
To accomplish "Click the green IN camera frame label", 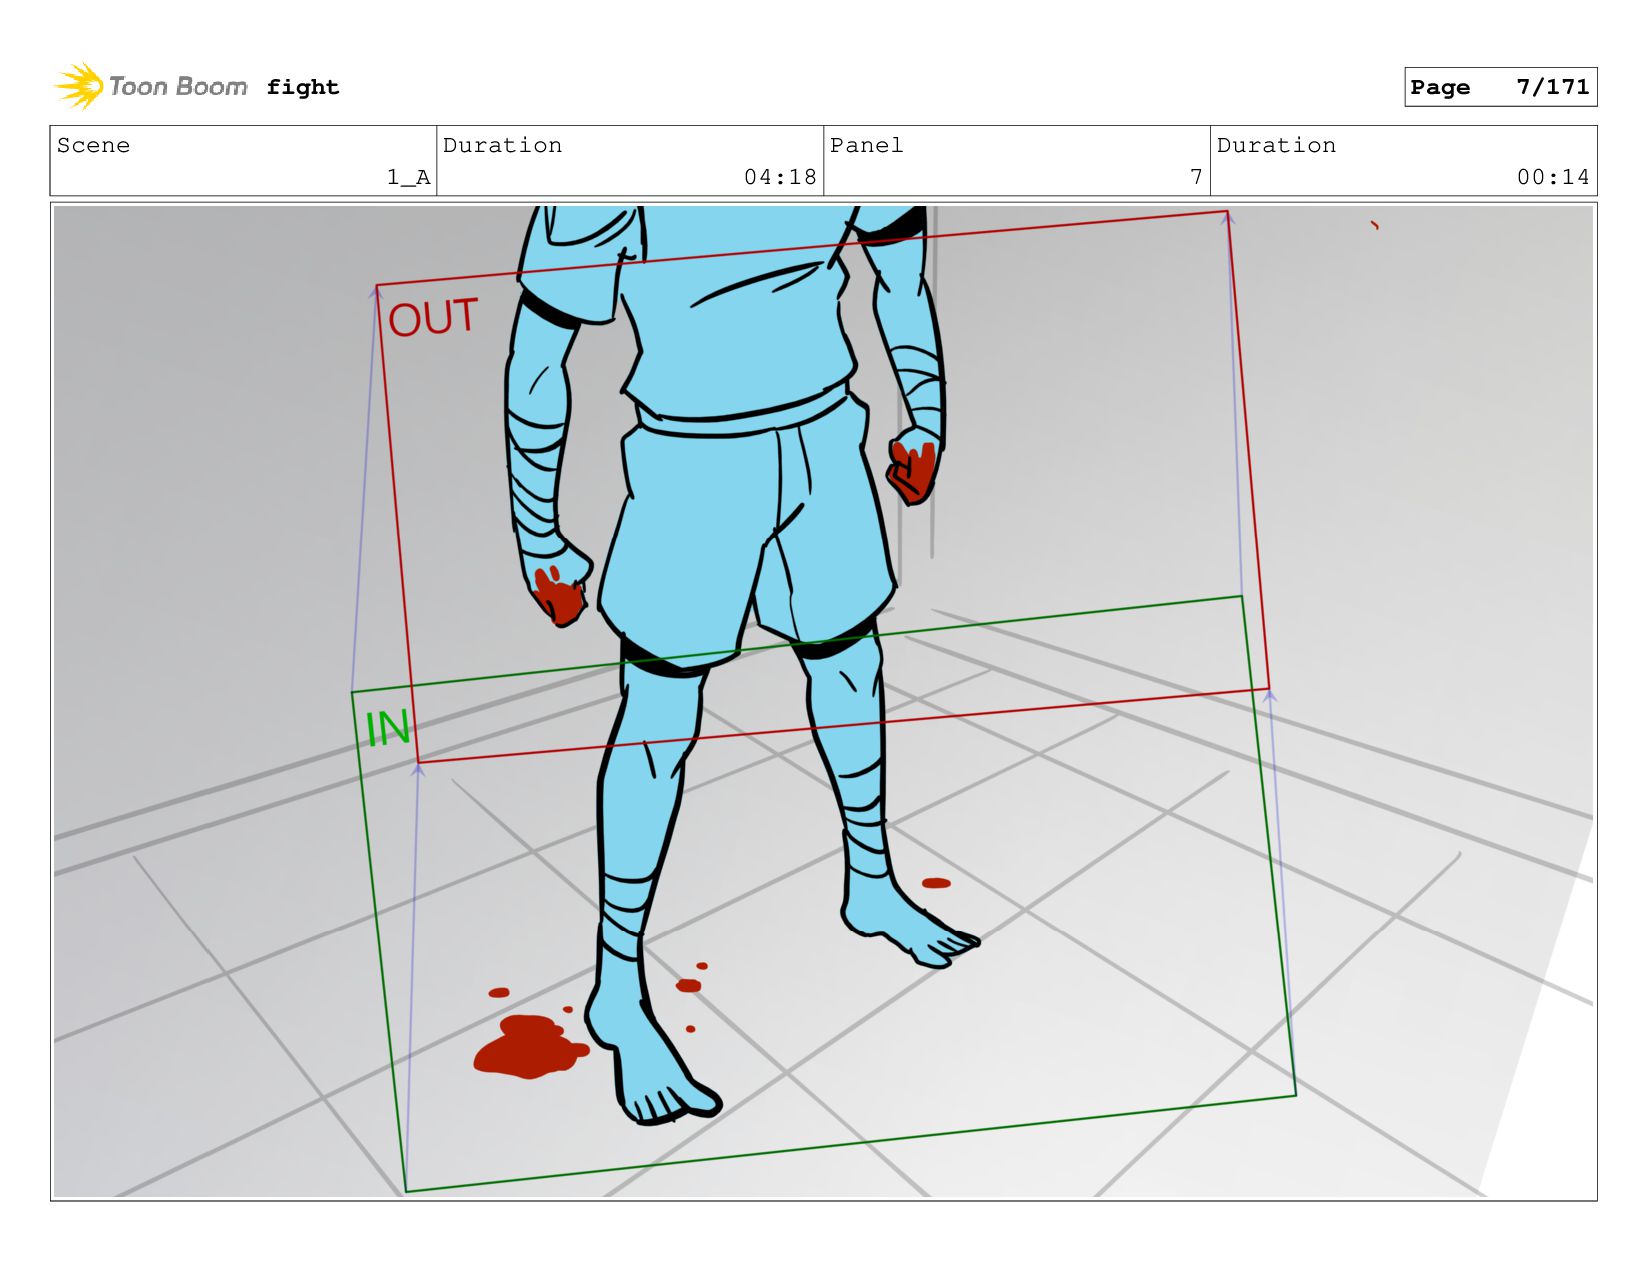I will coord(388,728).
